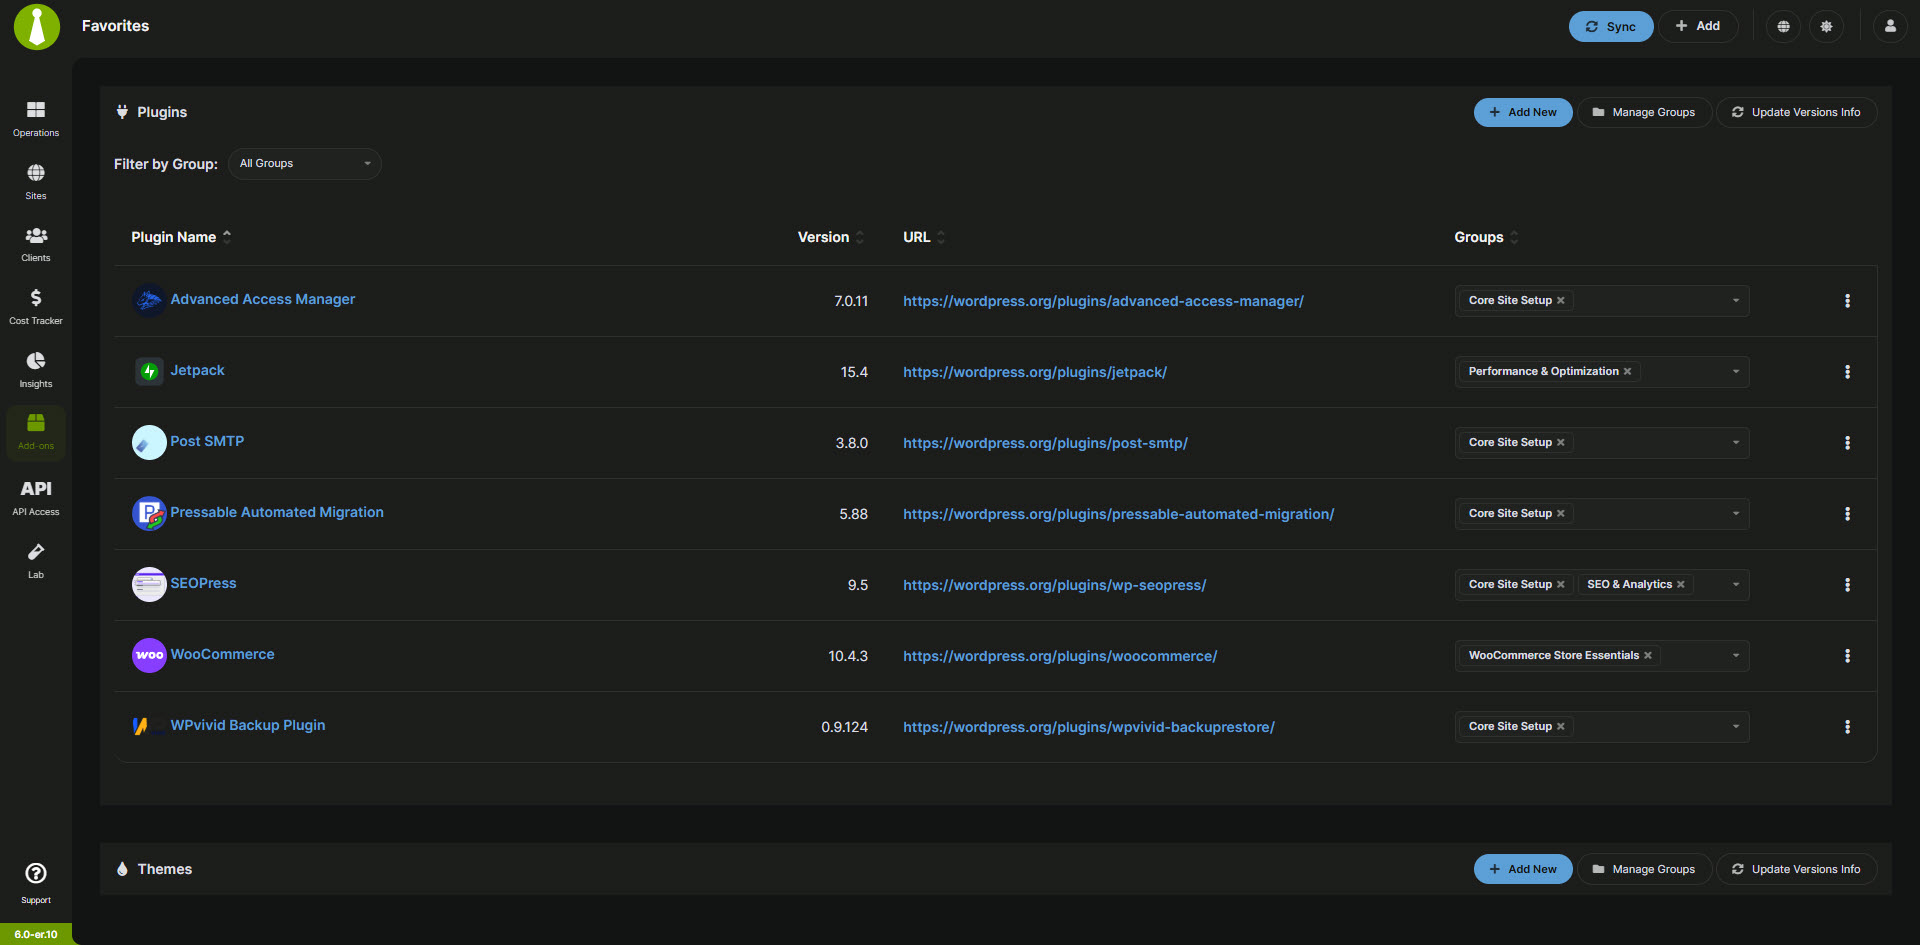1920x945 pixels.
Task: Open actions menu for Post SMTP row
Action: [x=1847, y=443]
